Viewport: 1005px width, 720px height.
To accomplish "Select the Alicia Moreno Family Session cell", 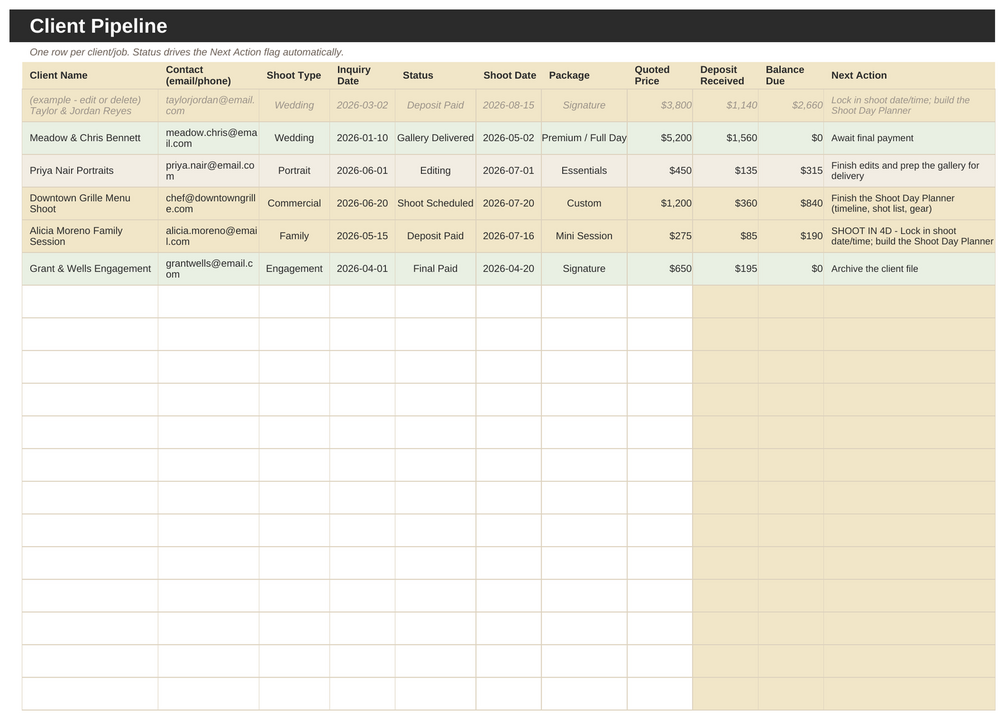I will pos(90,236).
